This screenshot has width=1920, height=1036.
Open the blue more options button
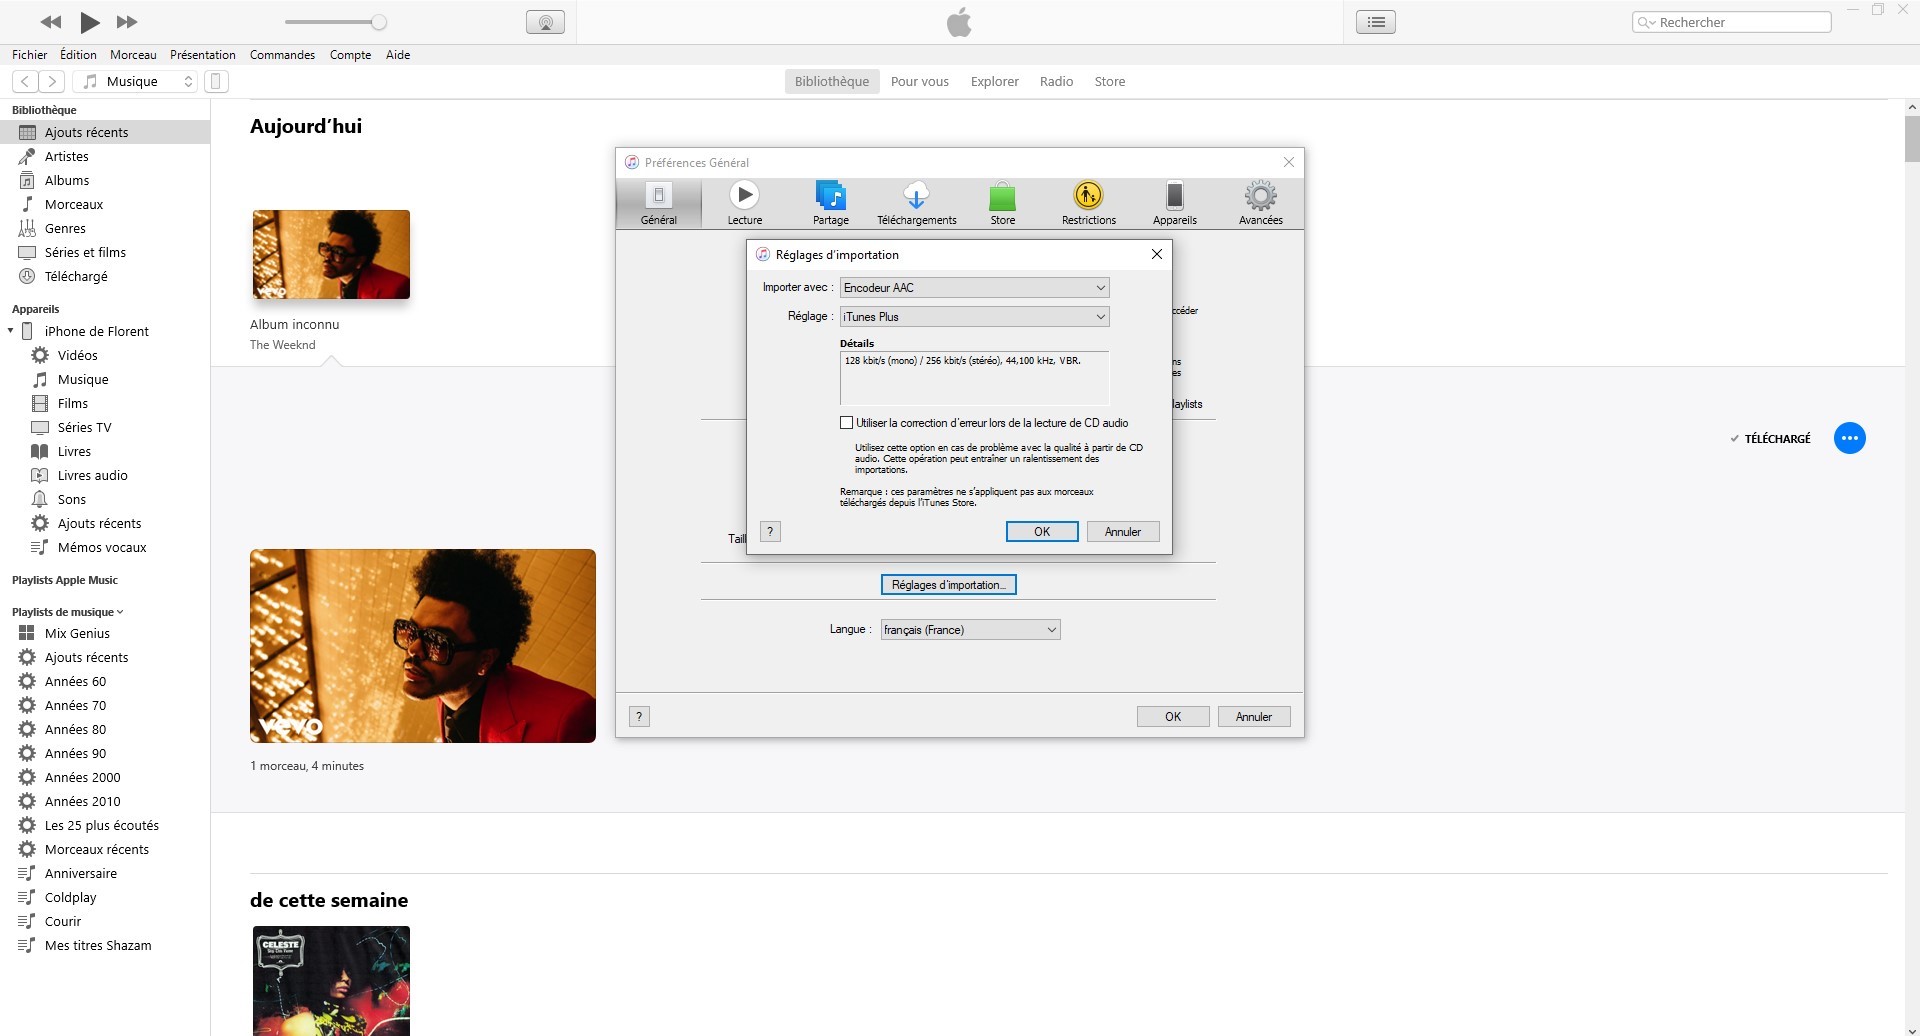[1850, 438]
